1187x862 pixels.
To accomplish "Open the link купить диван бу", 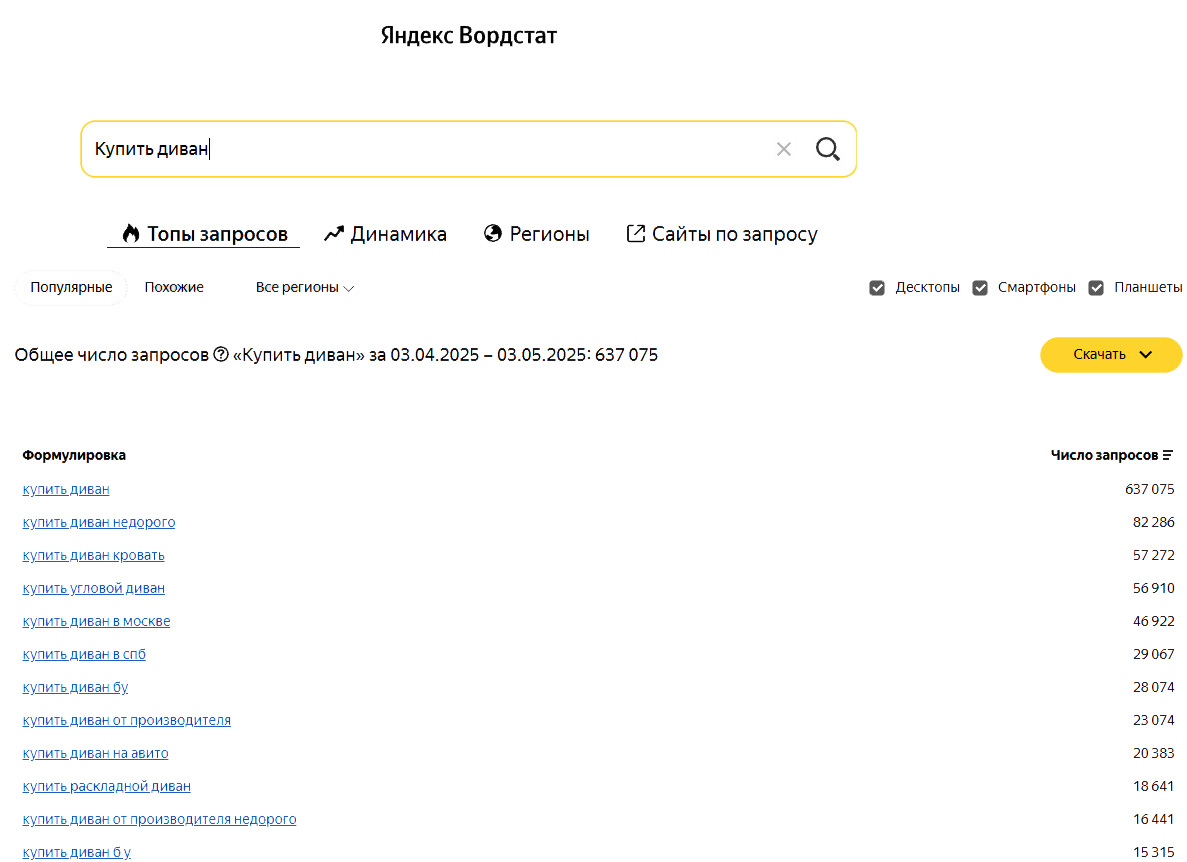I will 75,687.
